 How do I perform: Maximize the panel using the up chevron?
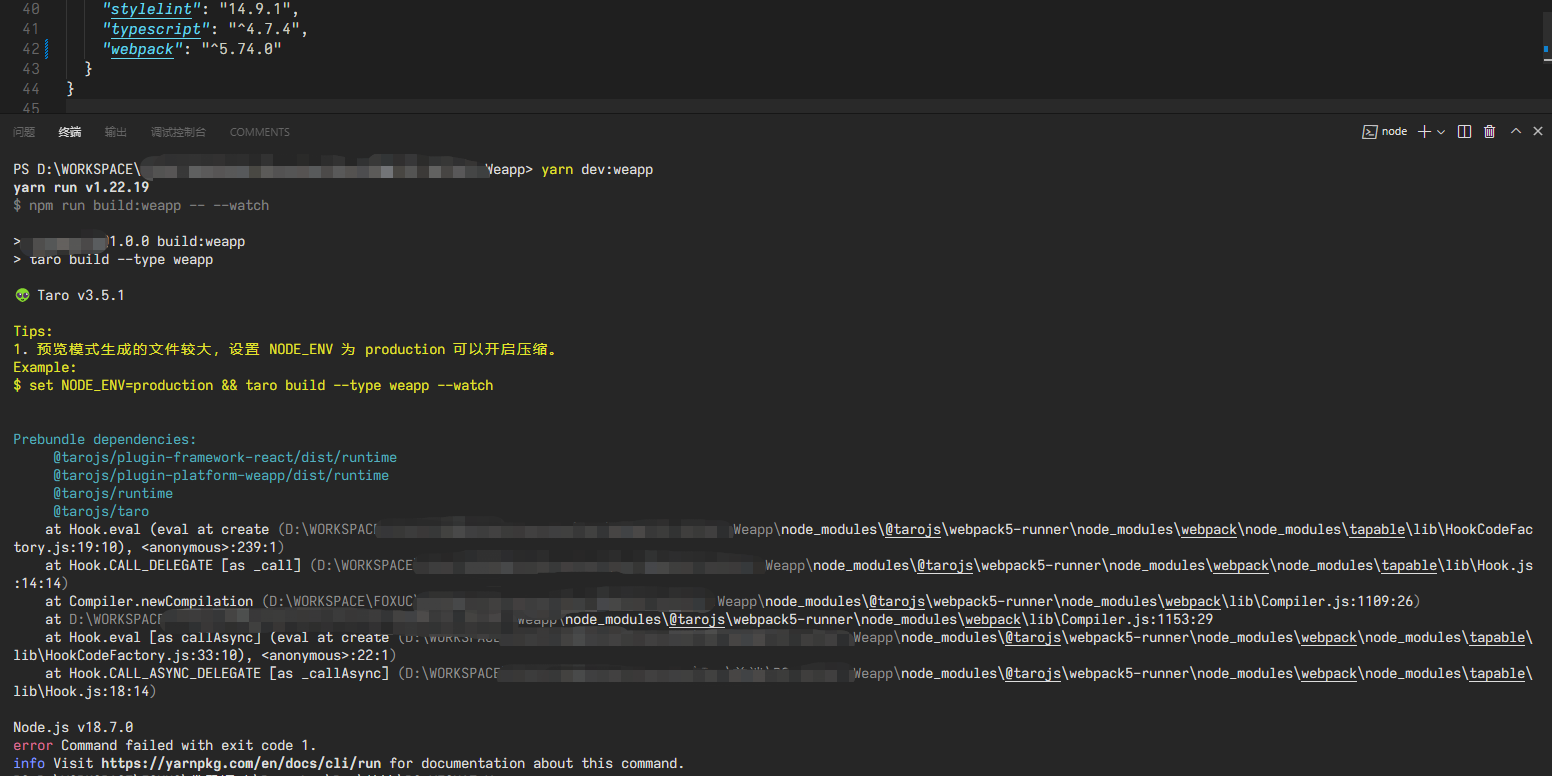(x=1516, y=131)
